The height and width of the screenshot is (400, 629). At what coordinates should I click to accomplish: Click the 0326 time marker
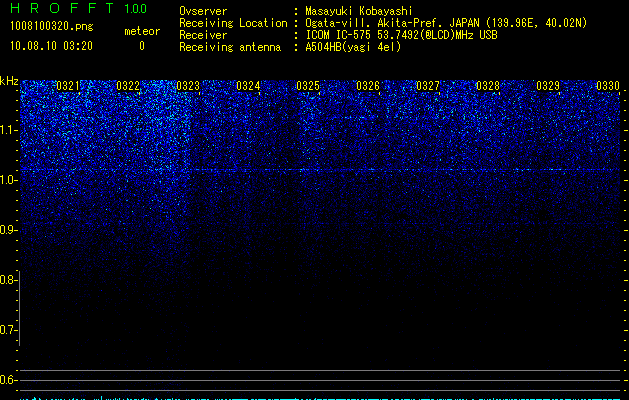click(x=368, y=86)
